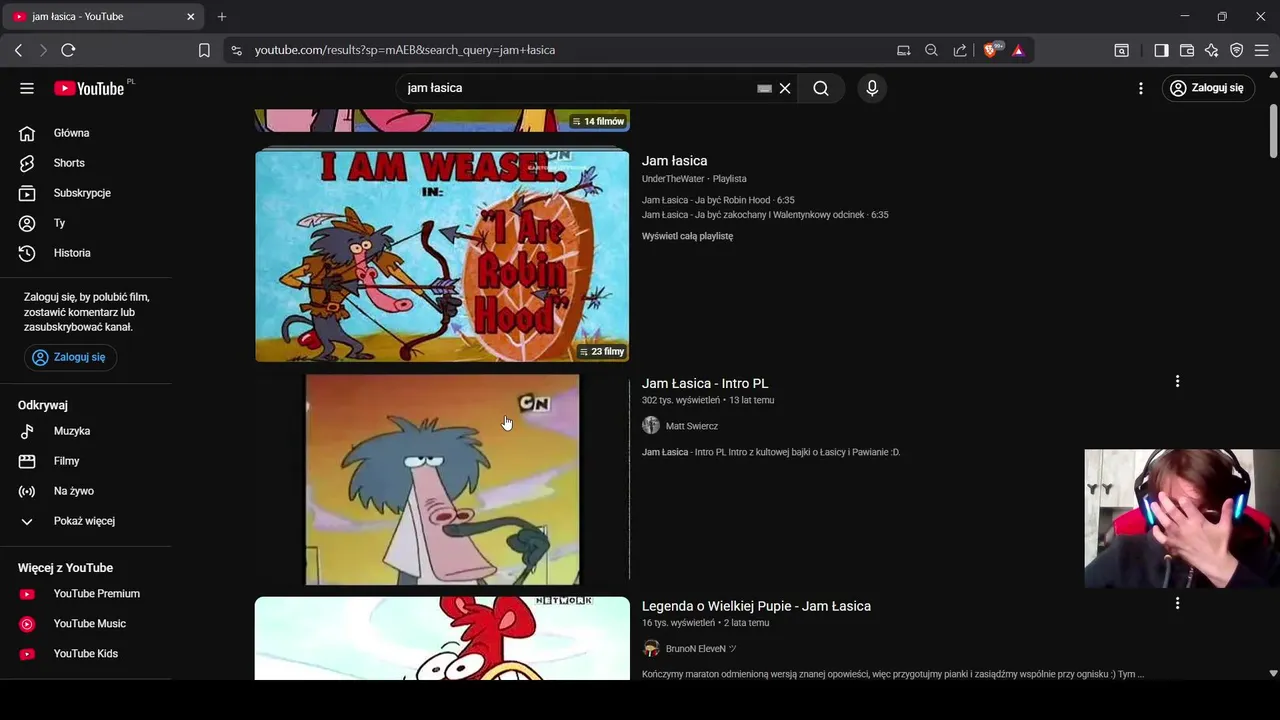The image size is (1280, 720).
Task: Open Brave Rewards triangle icon
Action: point(1018,50)
